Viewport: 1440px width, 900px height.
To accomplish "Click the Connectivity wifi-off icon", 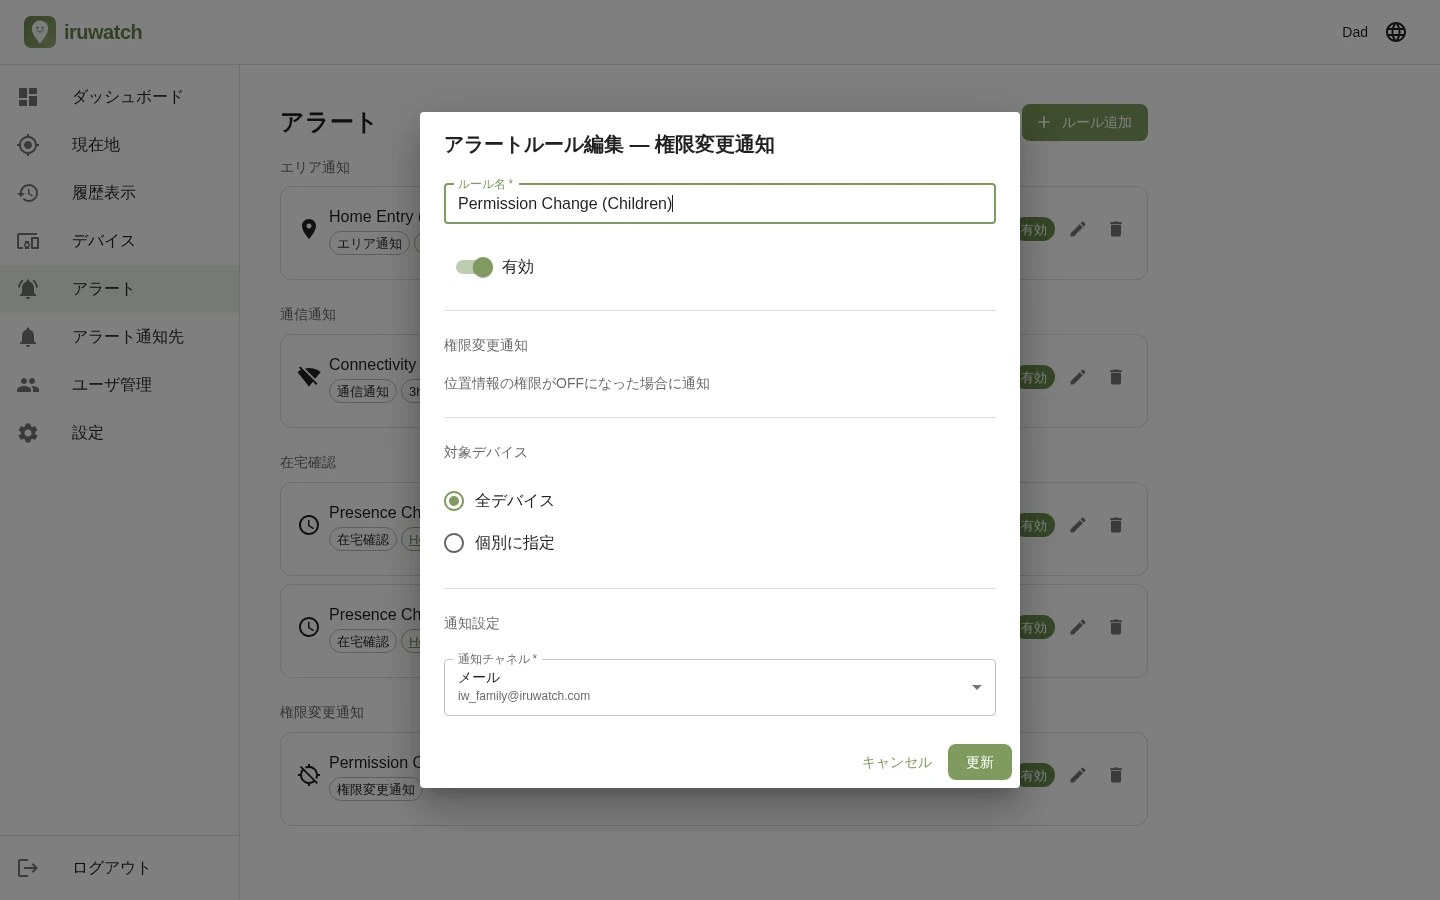I will 309,377.
